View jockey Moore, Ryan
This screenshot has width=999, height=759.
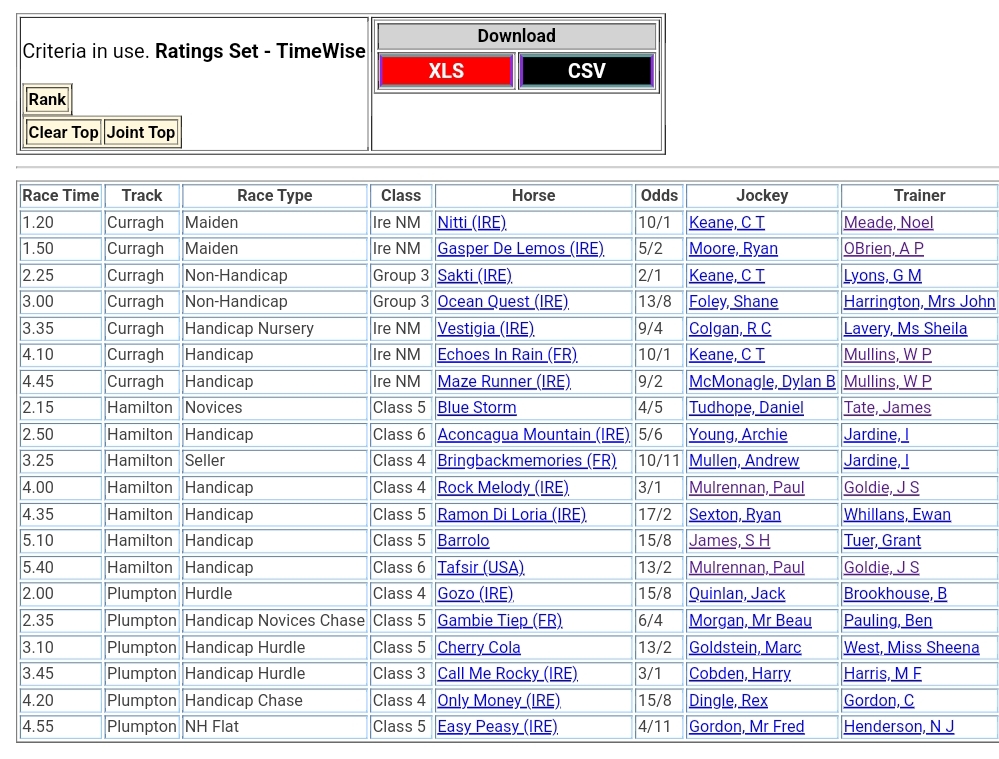(733, 249)
